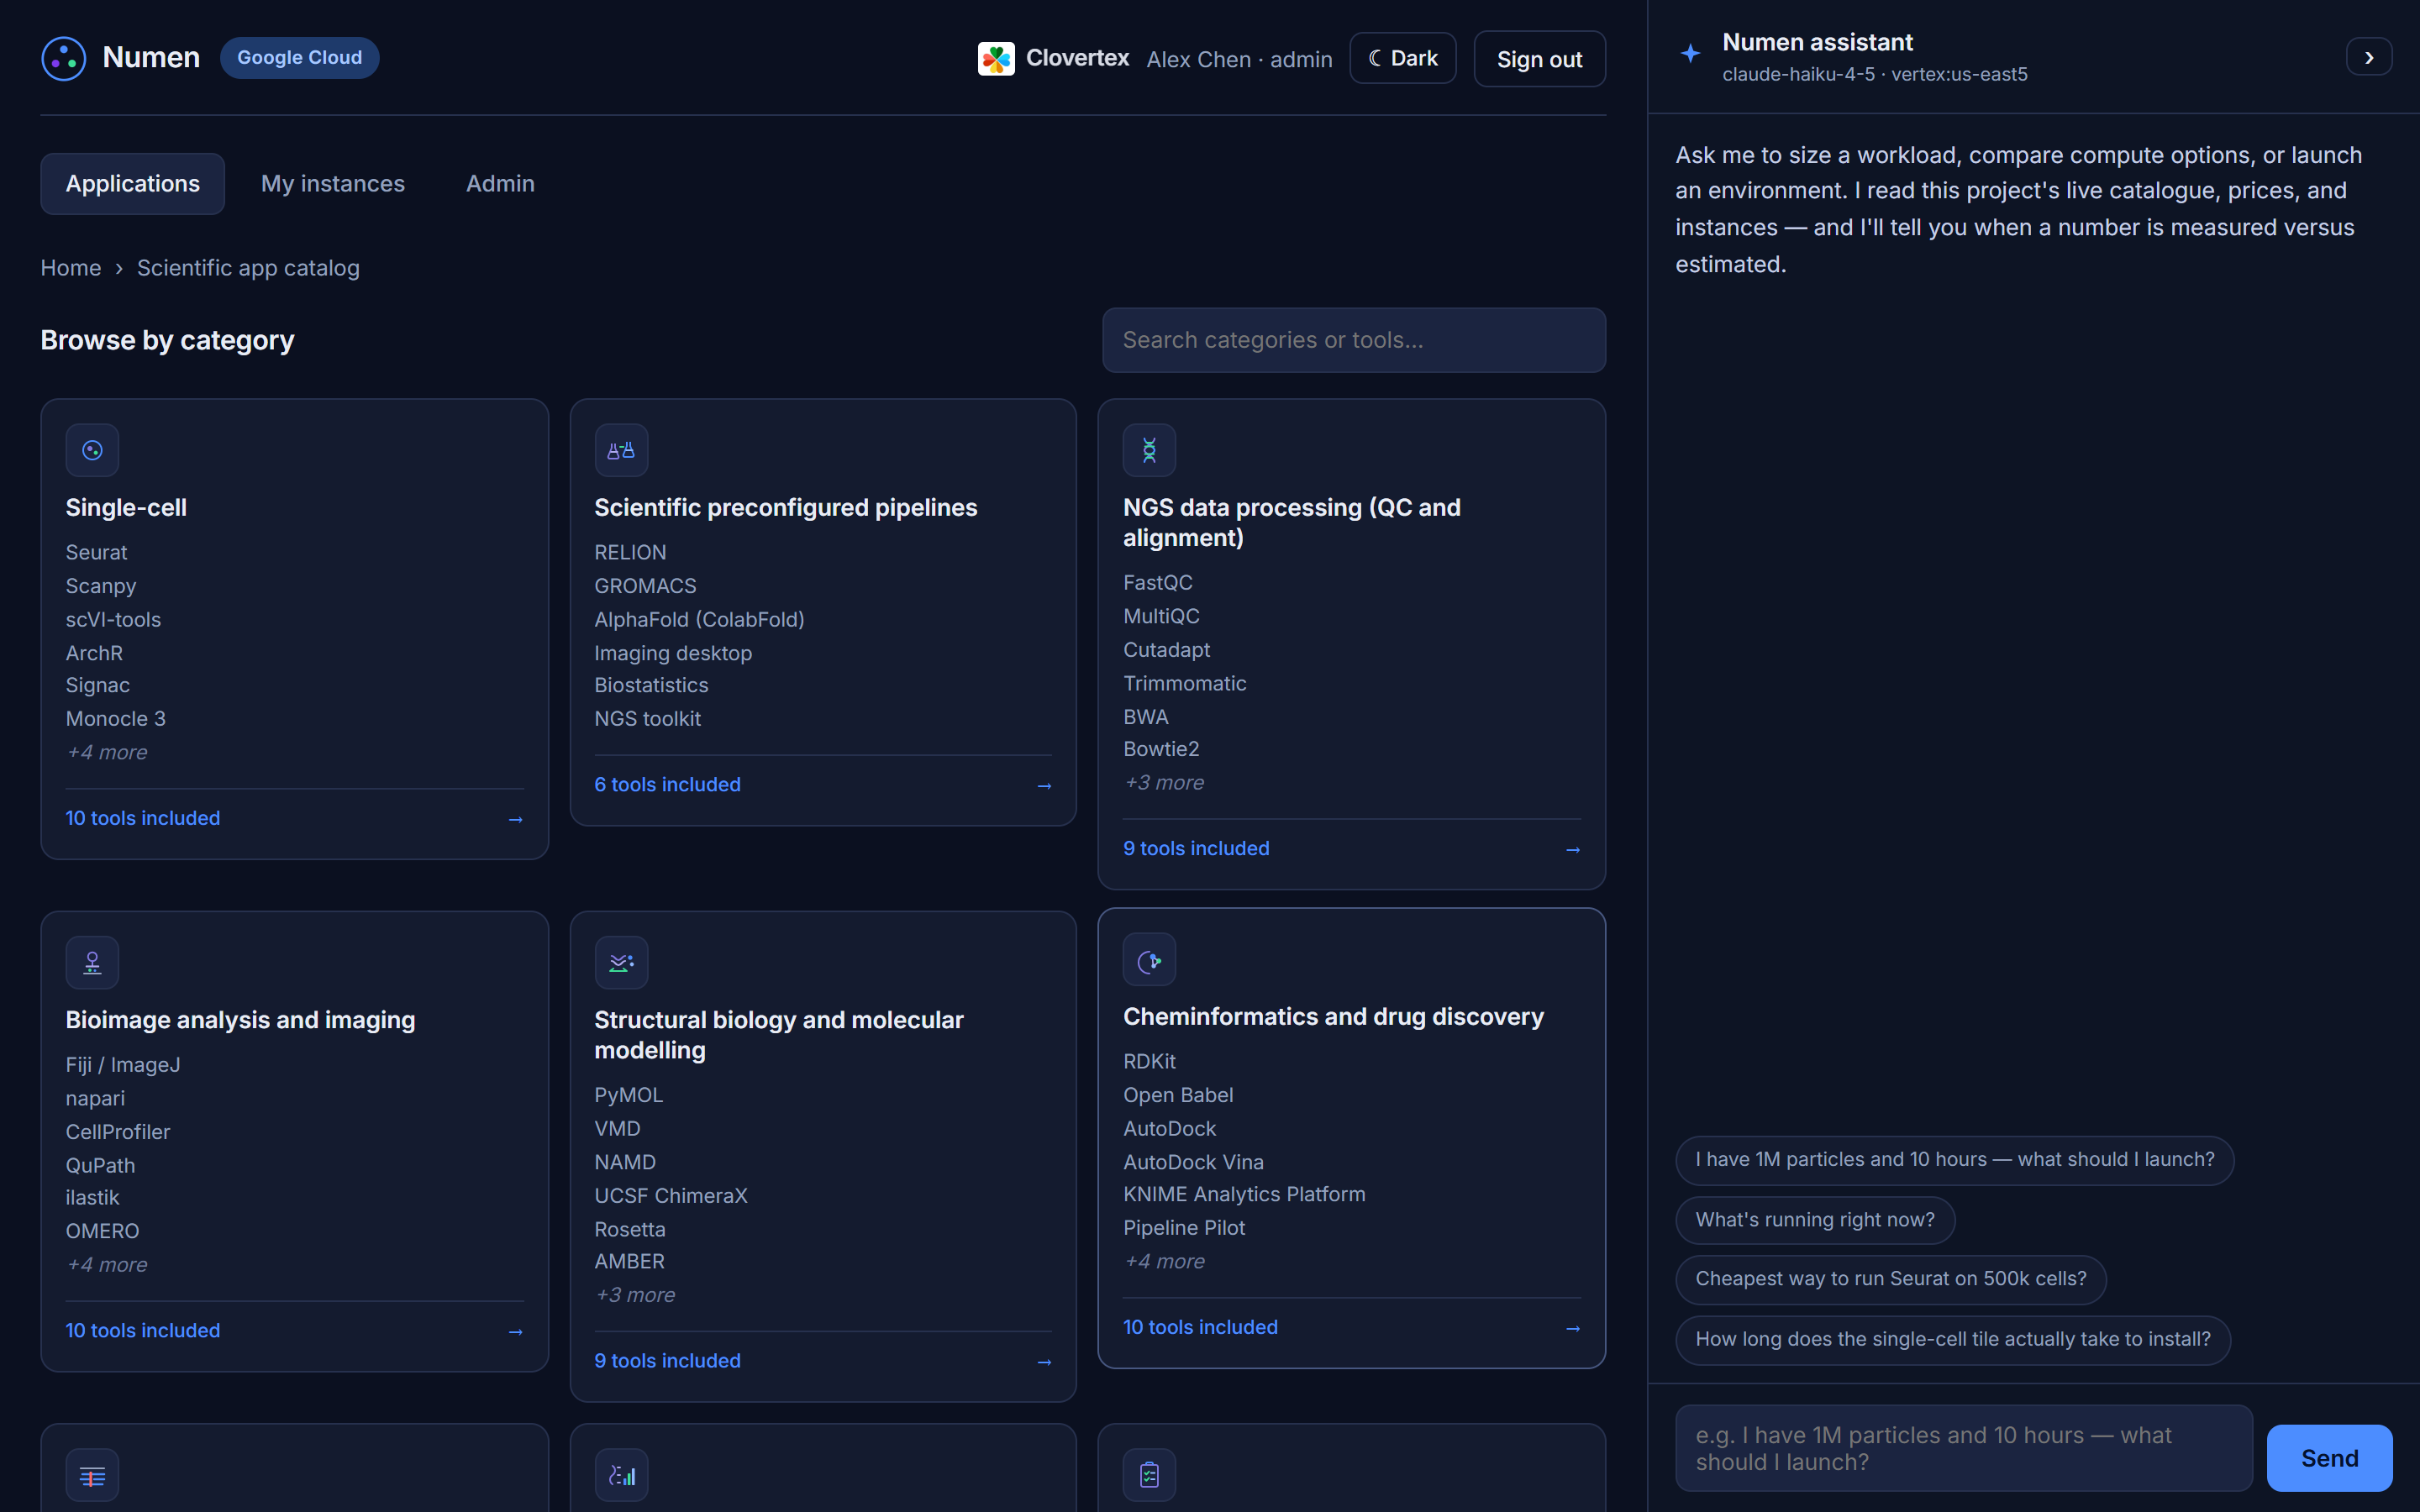Screen dimensions: 2420x1512
Task: Go to Home in the breadcrumb
Action: 70,268
